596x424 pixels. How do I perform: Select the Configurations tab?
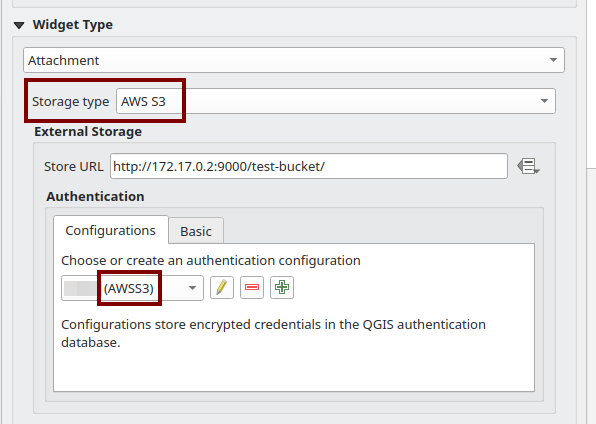[111, 230]
